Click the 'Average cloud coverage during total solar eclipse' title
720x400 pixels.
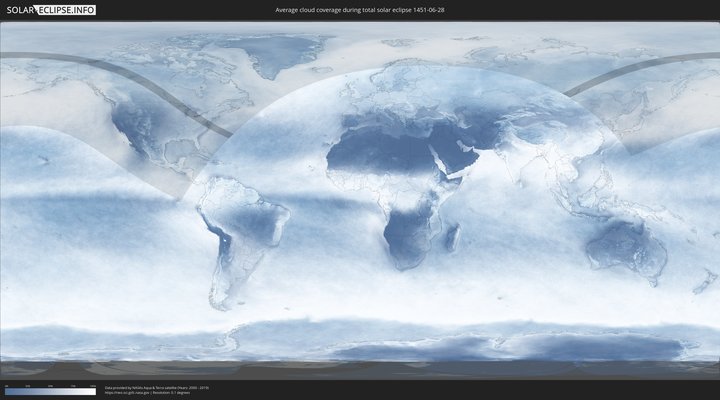coord(360,10)
